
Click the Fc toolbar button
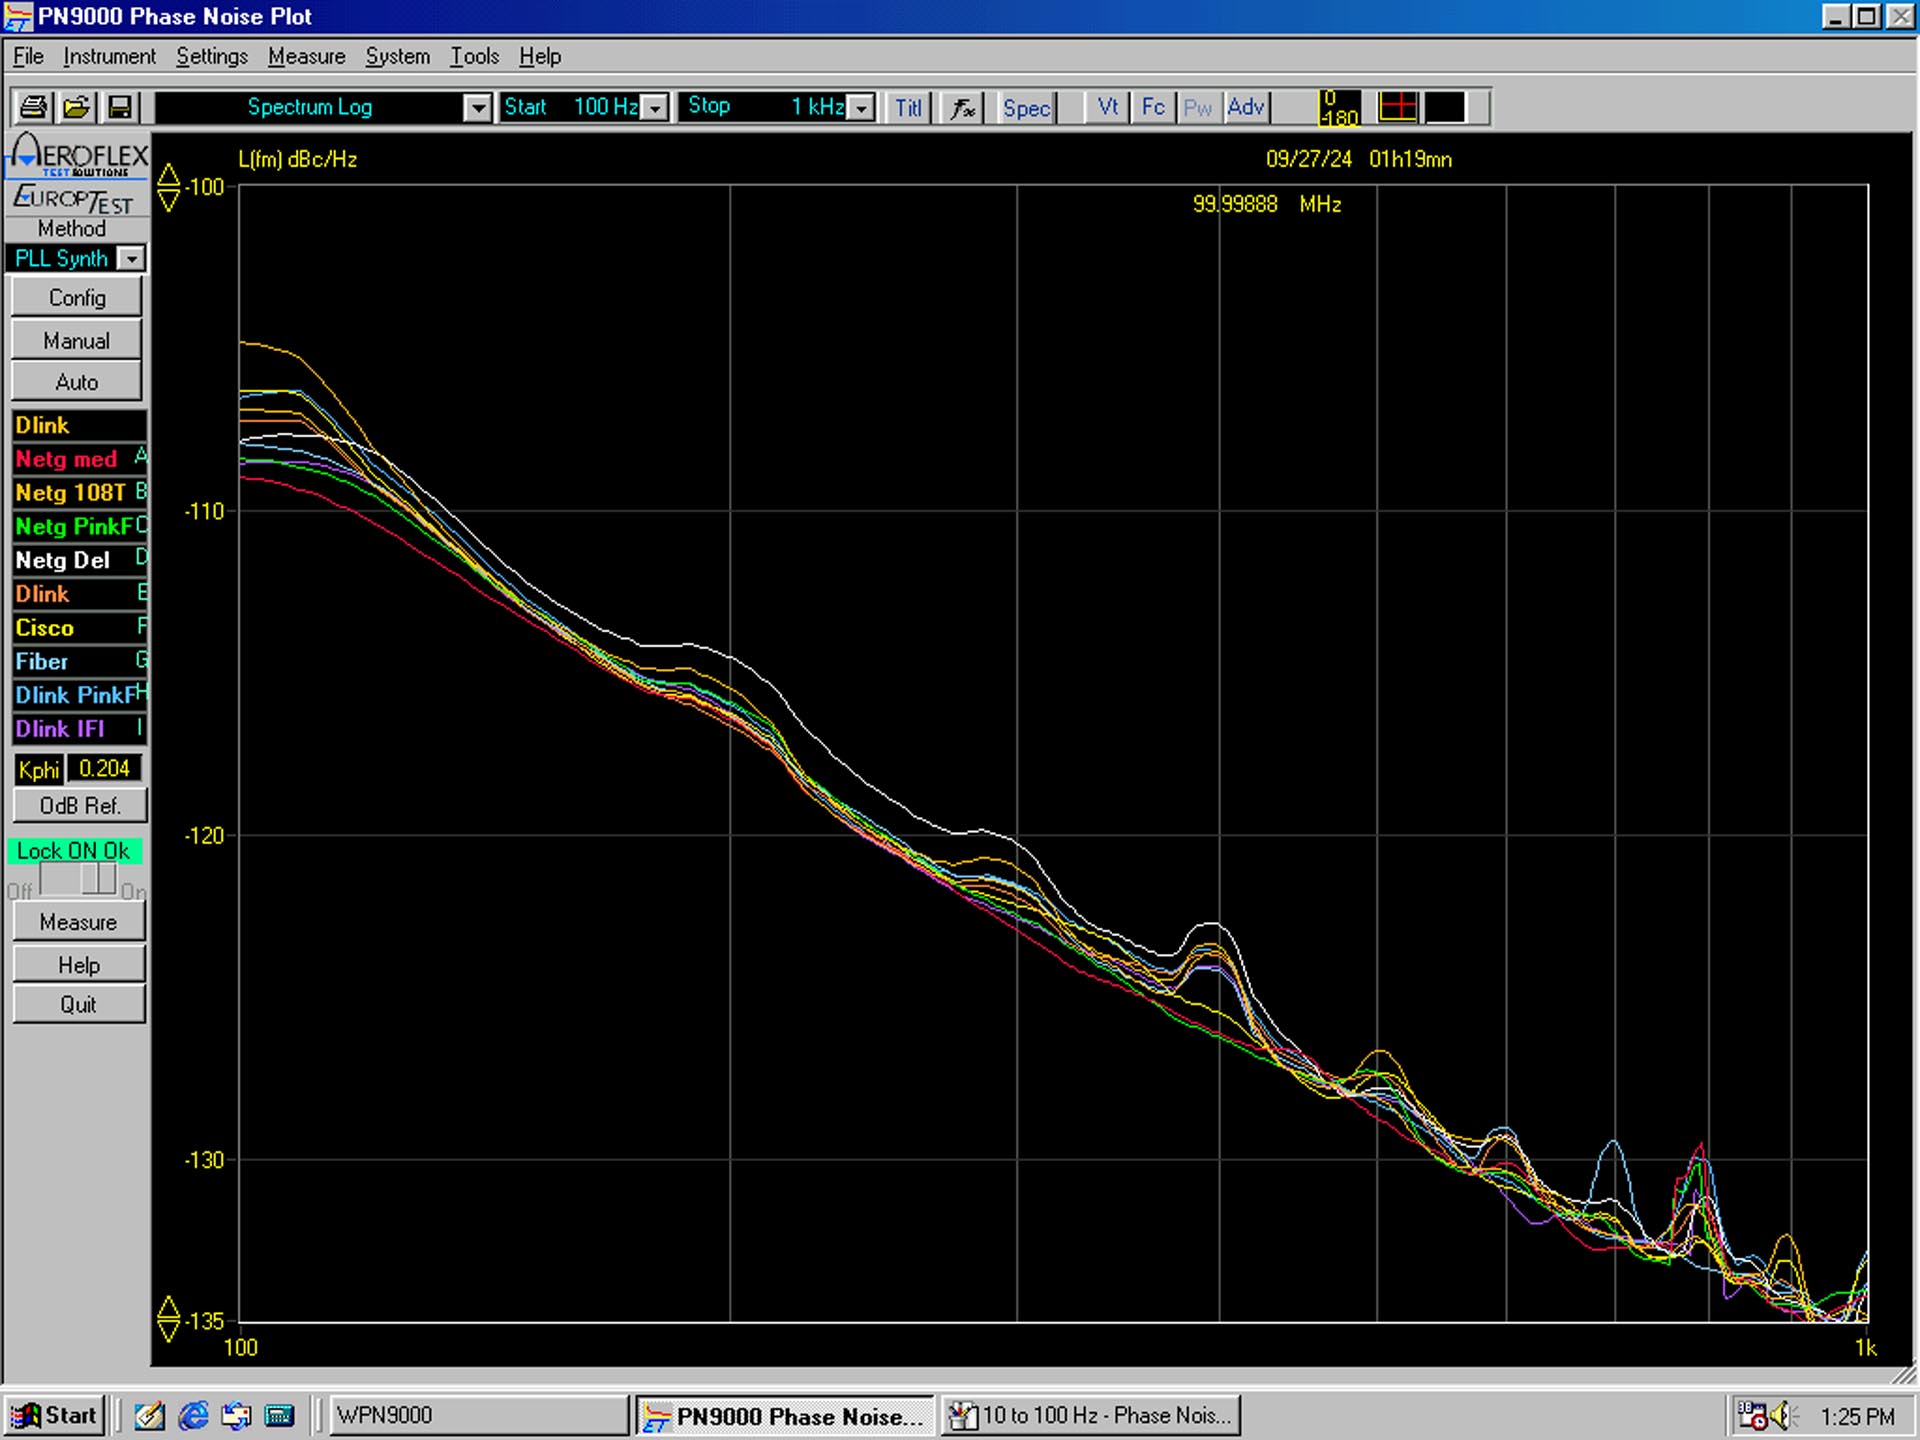point(1153,106)
